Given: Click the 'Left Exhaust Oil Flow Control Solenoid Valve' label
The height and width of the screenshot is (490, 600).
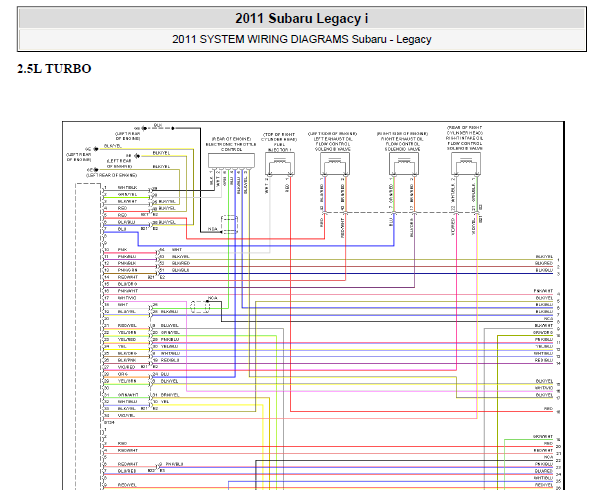Looking at the screenshot, I should point(333,142).
